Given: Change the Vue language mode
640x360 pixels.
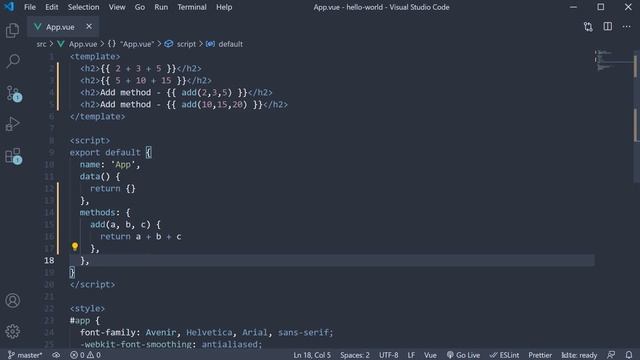Looking at the screenshot, I should coord(430,355).
